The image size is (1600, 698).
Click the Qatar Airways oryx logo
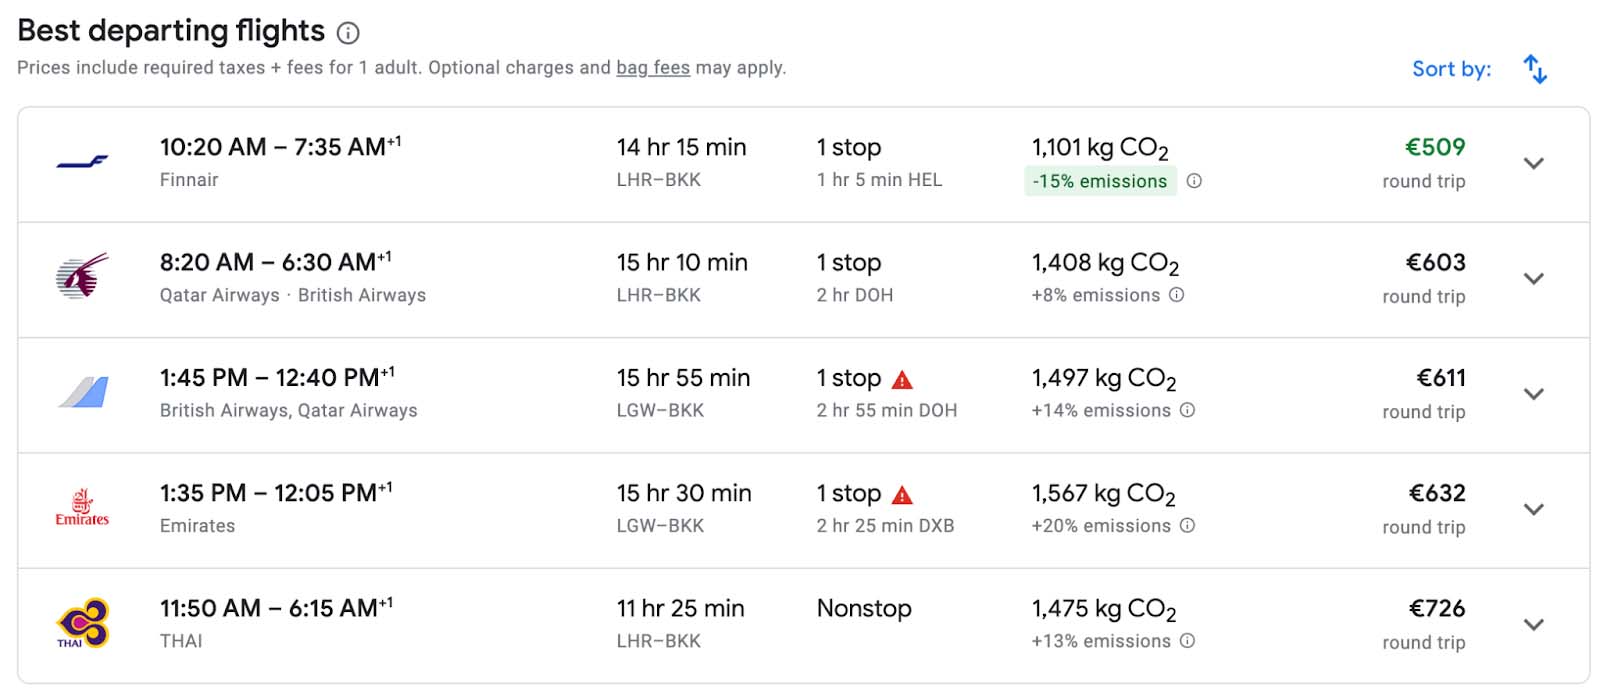(x=82, y=277)
